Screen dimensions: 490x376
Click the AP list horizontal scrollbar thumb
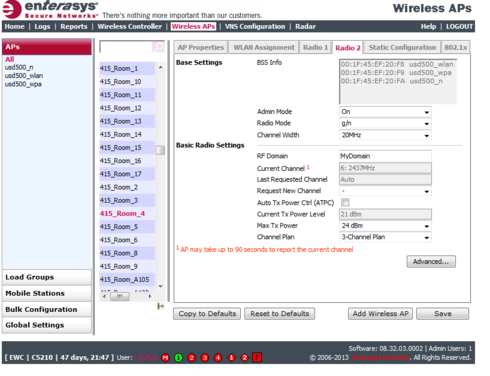[120, 296]
